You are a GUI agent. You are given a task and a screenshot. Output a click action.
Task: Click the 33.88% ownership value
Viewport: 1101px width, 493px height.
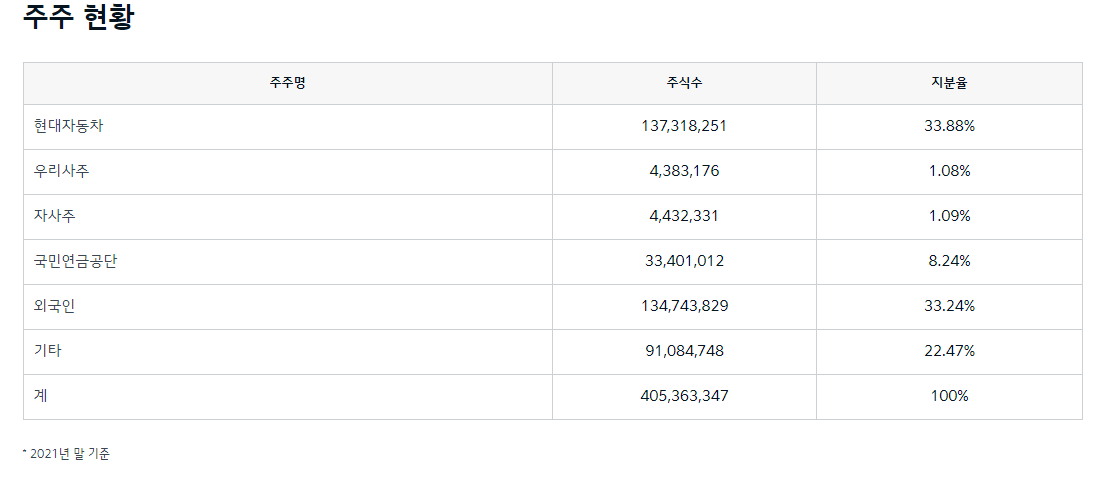coord(949,126)
